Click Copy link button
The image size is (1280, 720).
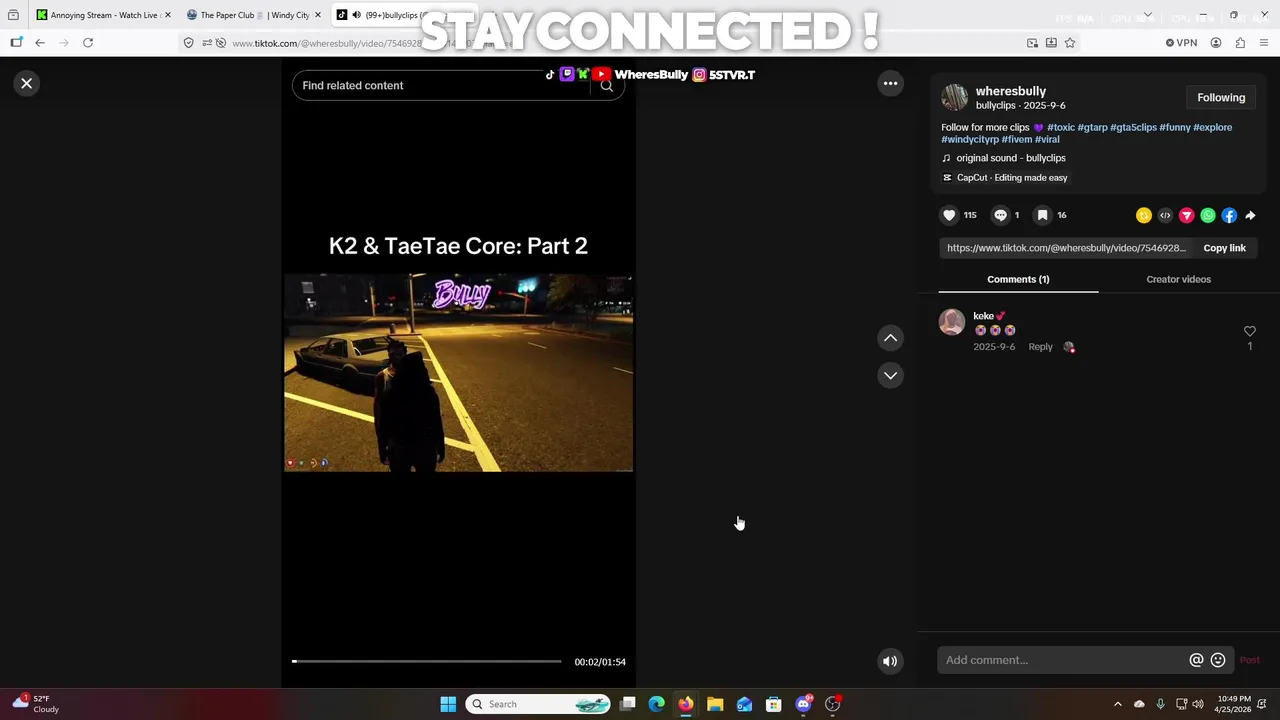(x=1224, y=248)
